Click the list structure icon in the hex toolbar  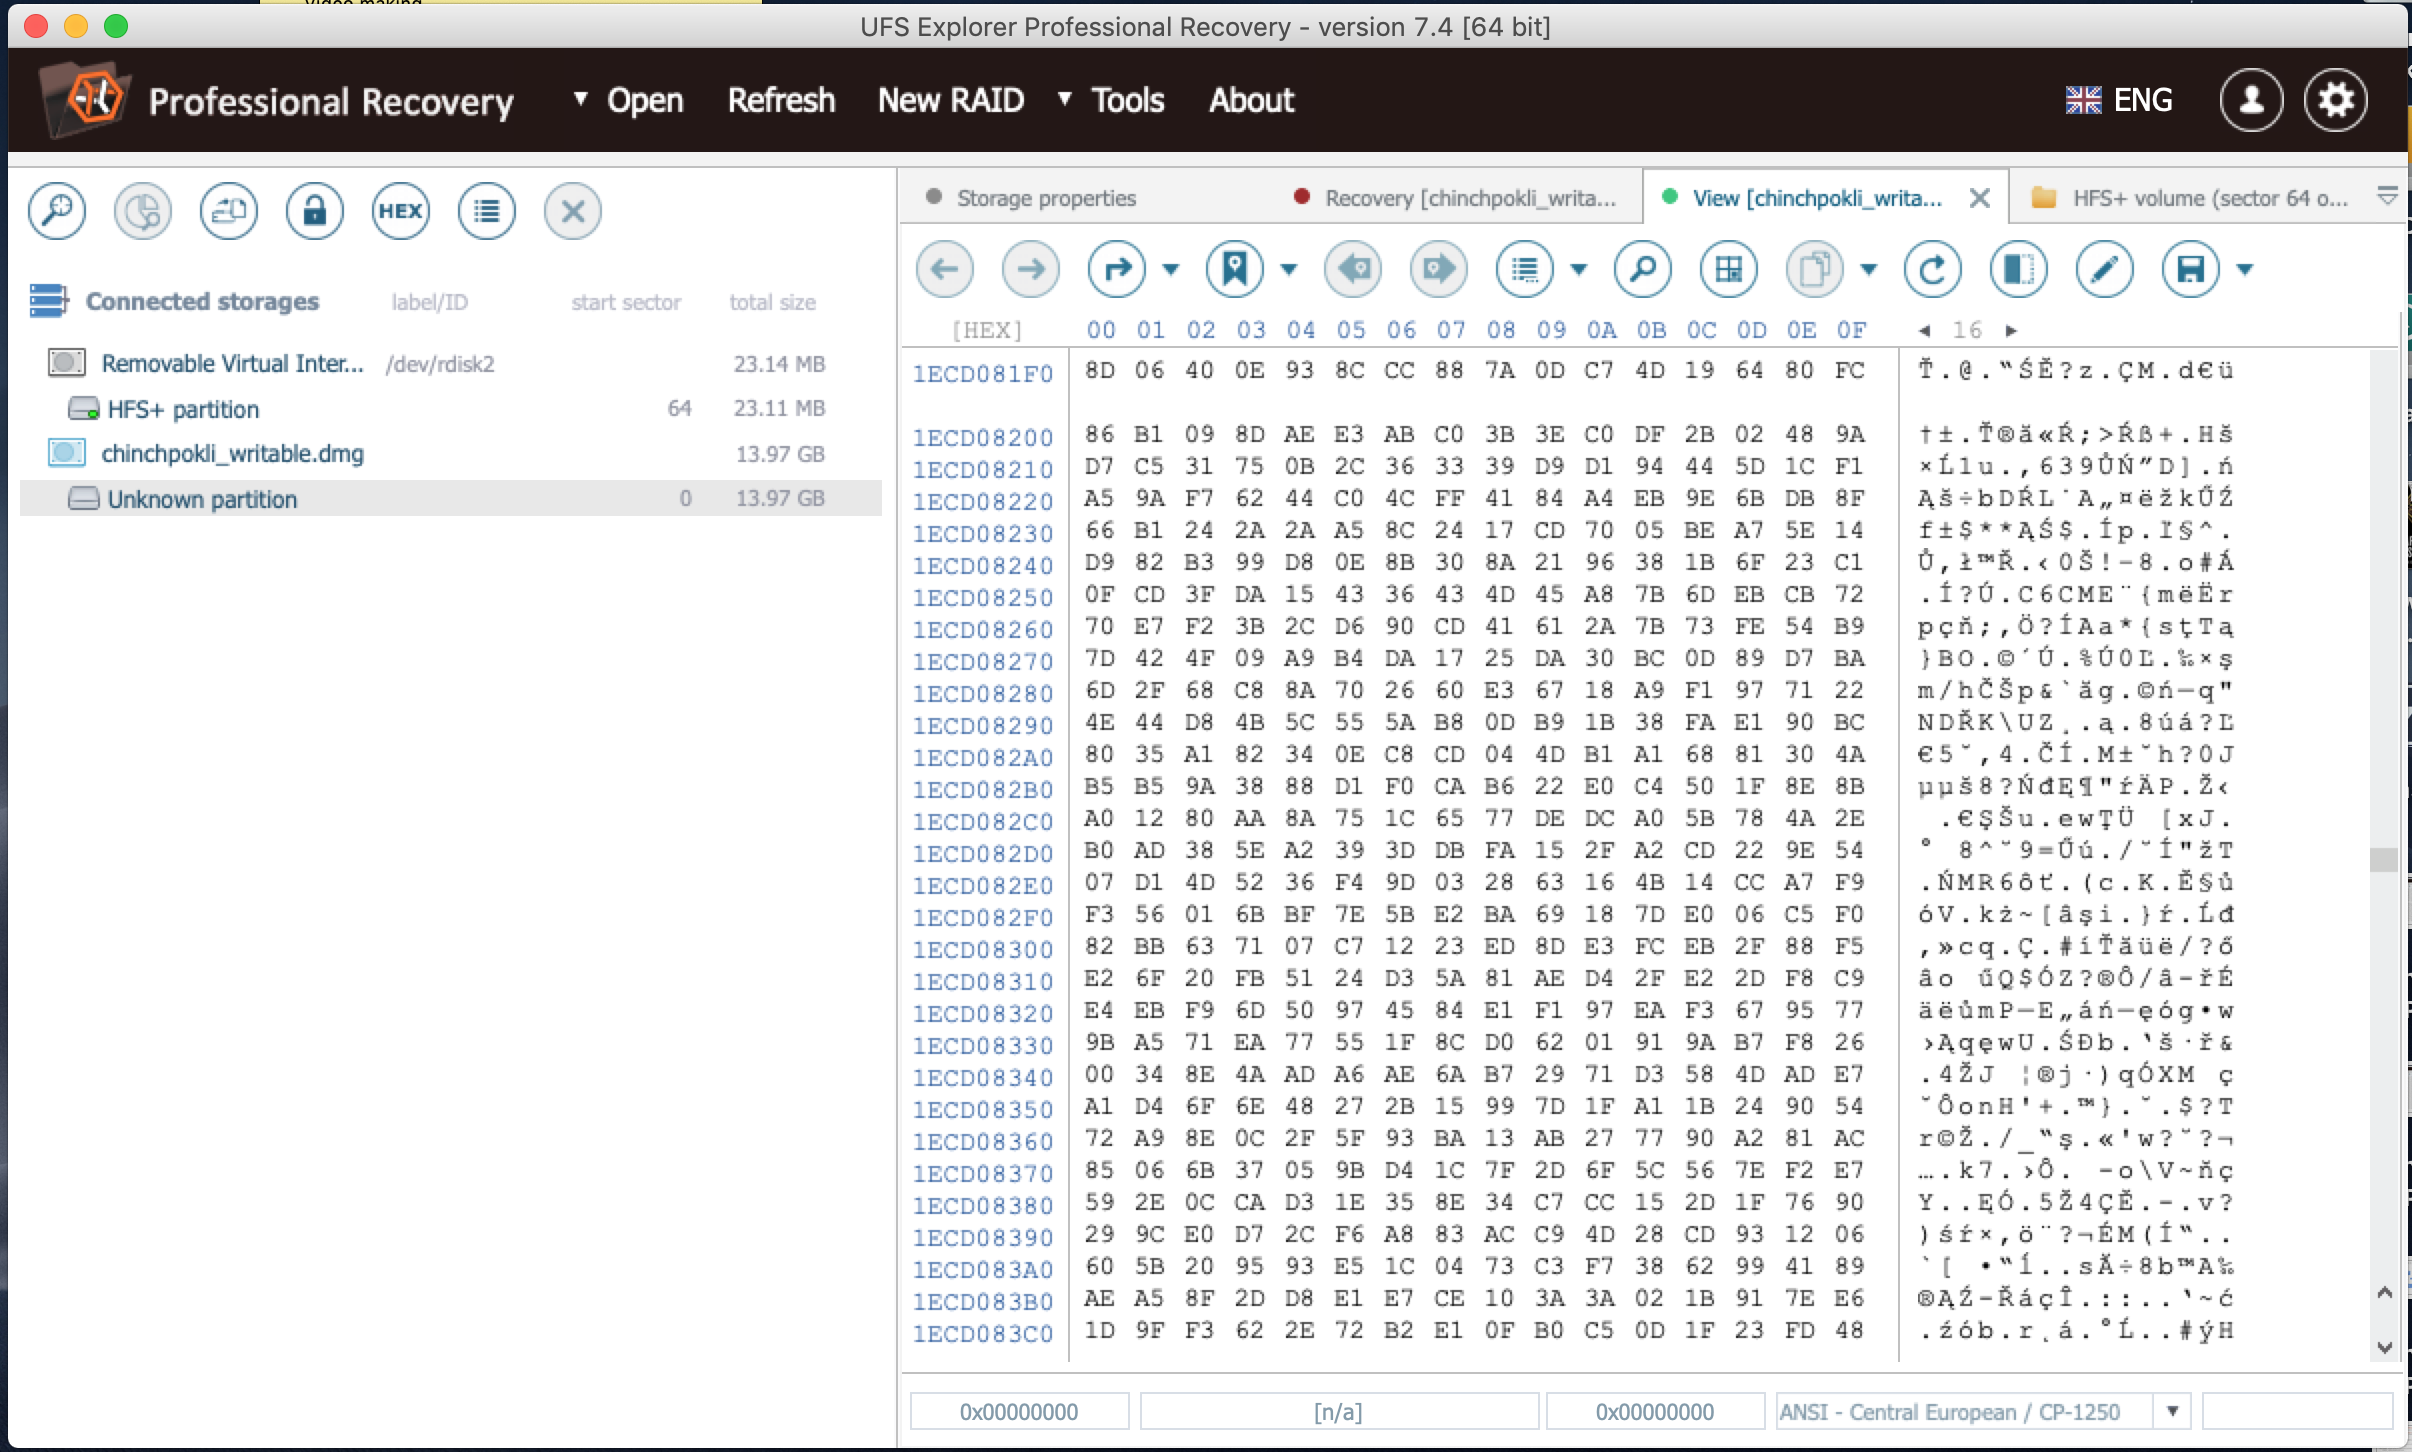coord(1525,269)
